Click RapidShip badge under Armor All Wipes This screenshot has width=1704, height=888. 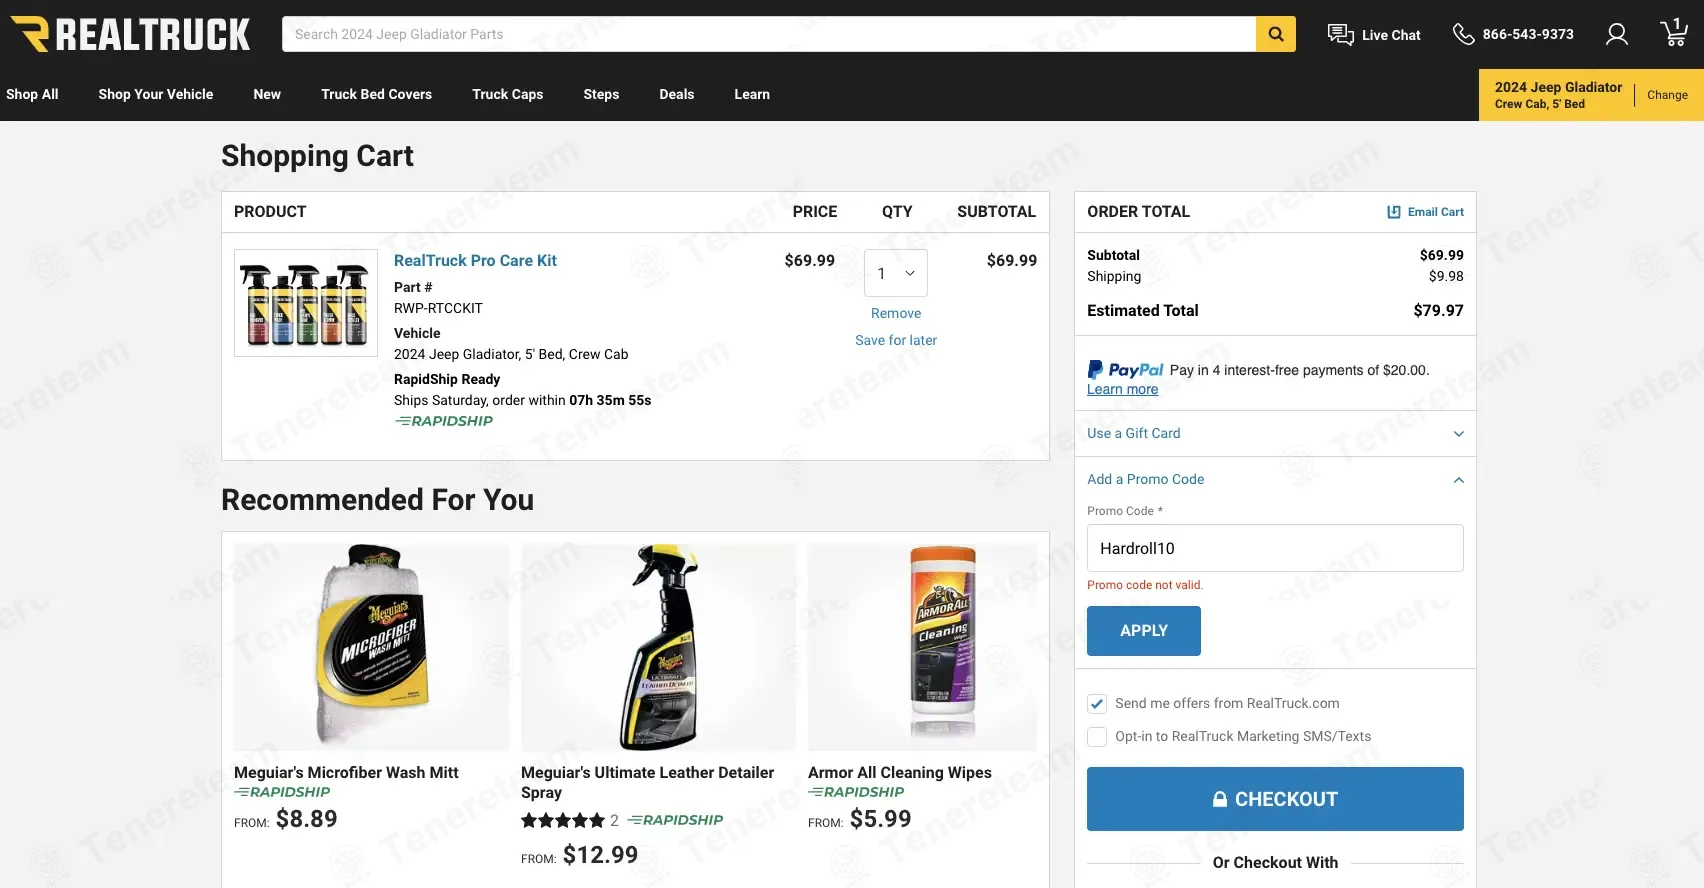click(x=856, y=792)
